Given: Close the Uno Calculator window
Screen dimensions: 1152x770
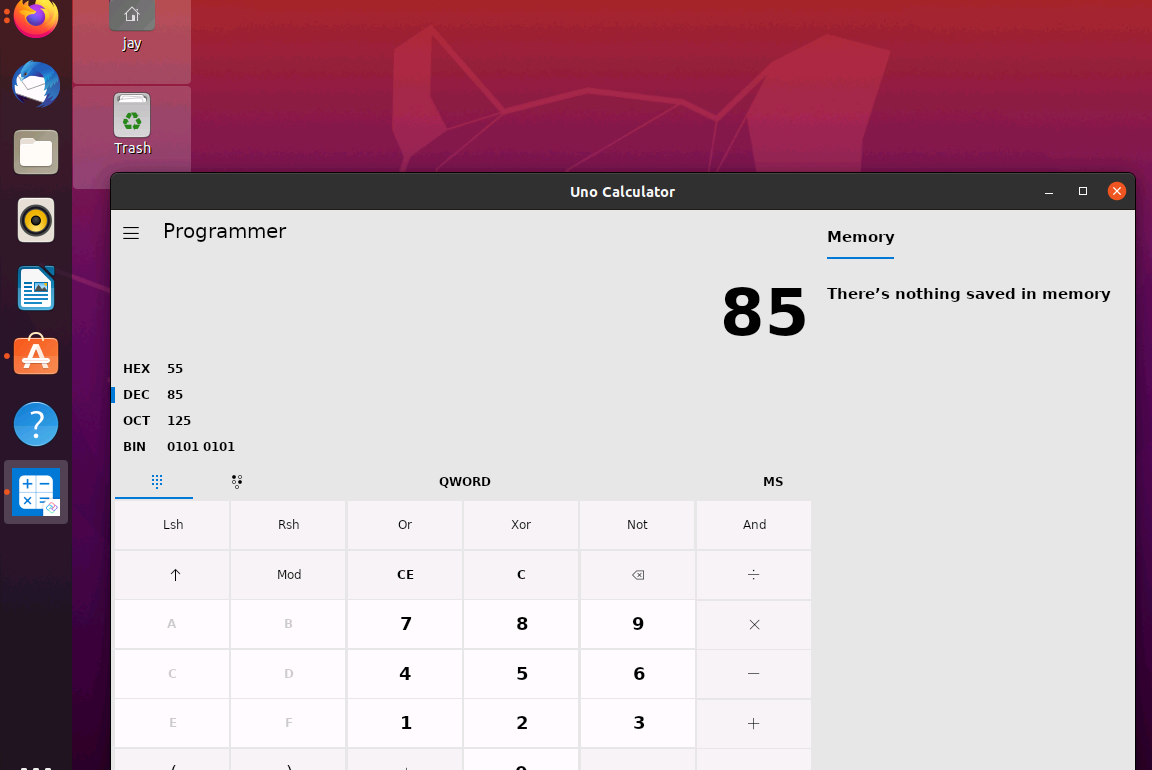Looking at the screenshot, I should coord(1117,191).
